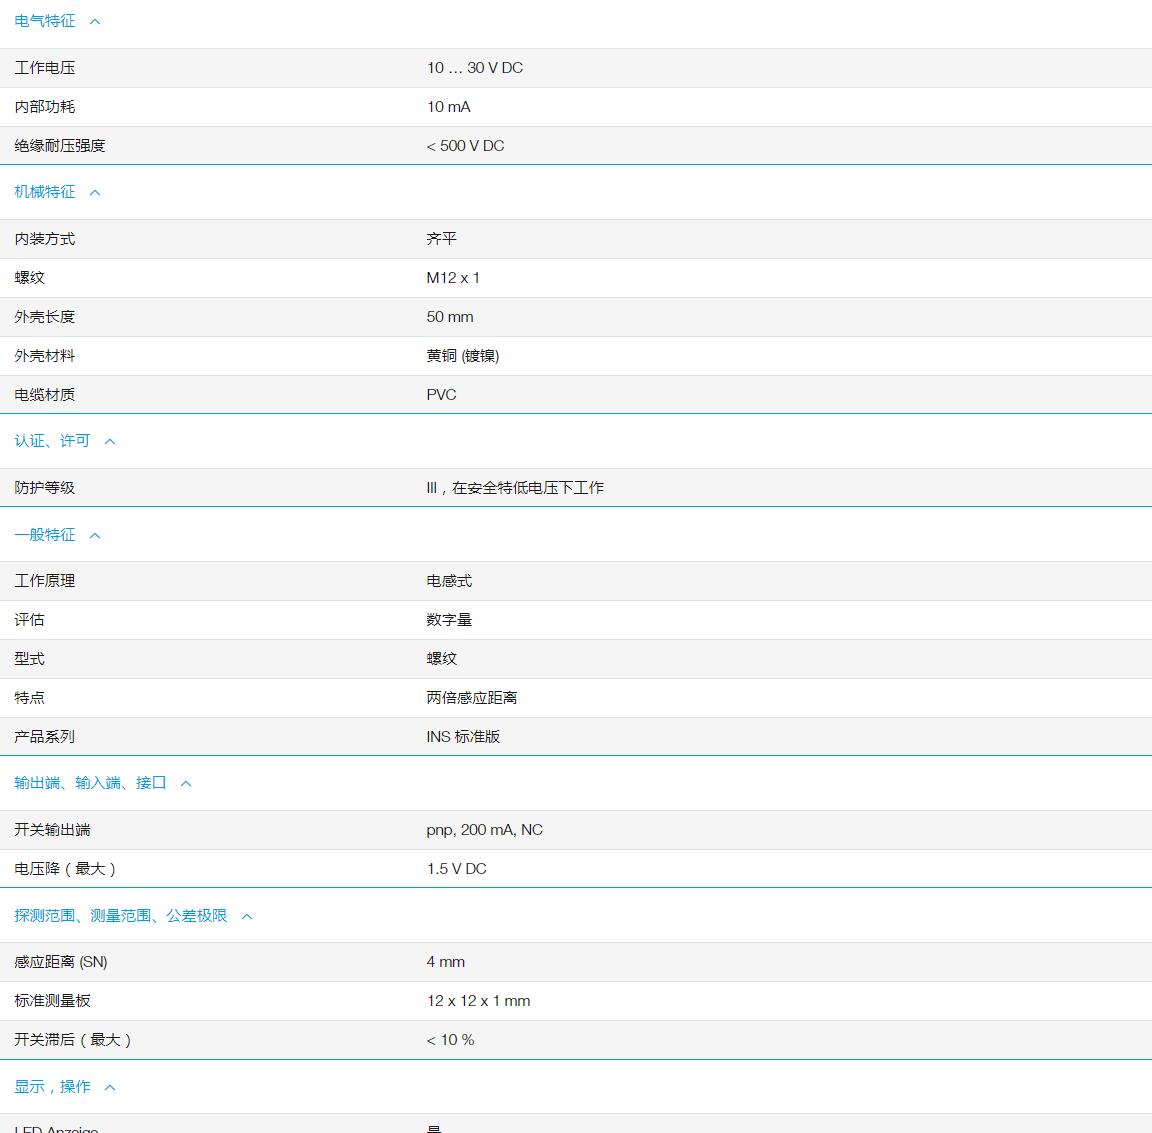Click the chevron beside 显示，操作
Screen dimensions: 1152x1133
[x=110, y=1087]
